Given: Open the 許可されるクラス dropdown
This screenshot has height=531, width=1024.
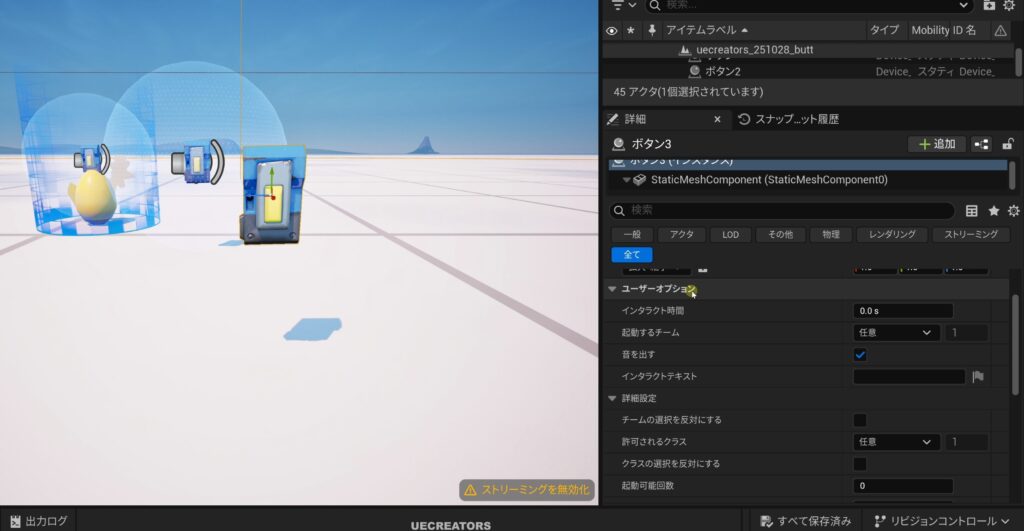Looking at the screenshot, I should [895, 442].
